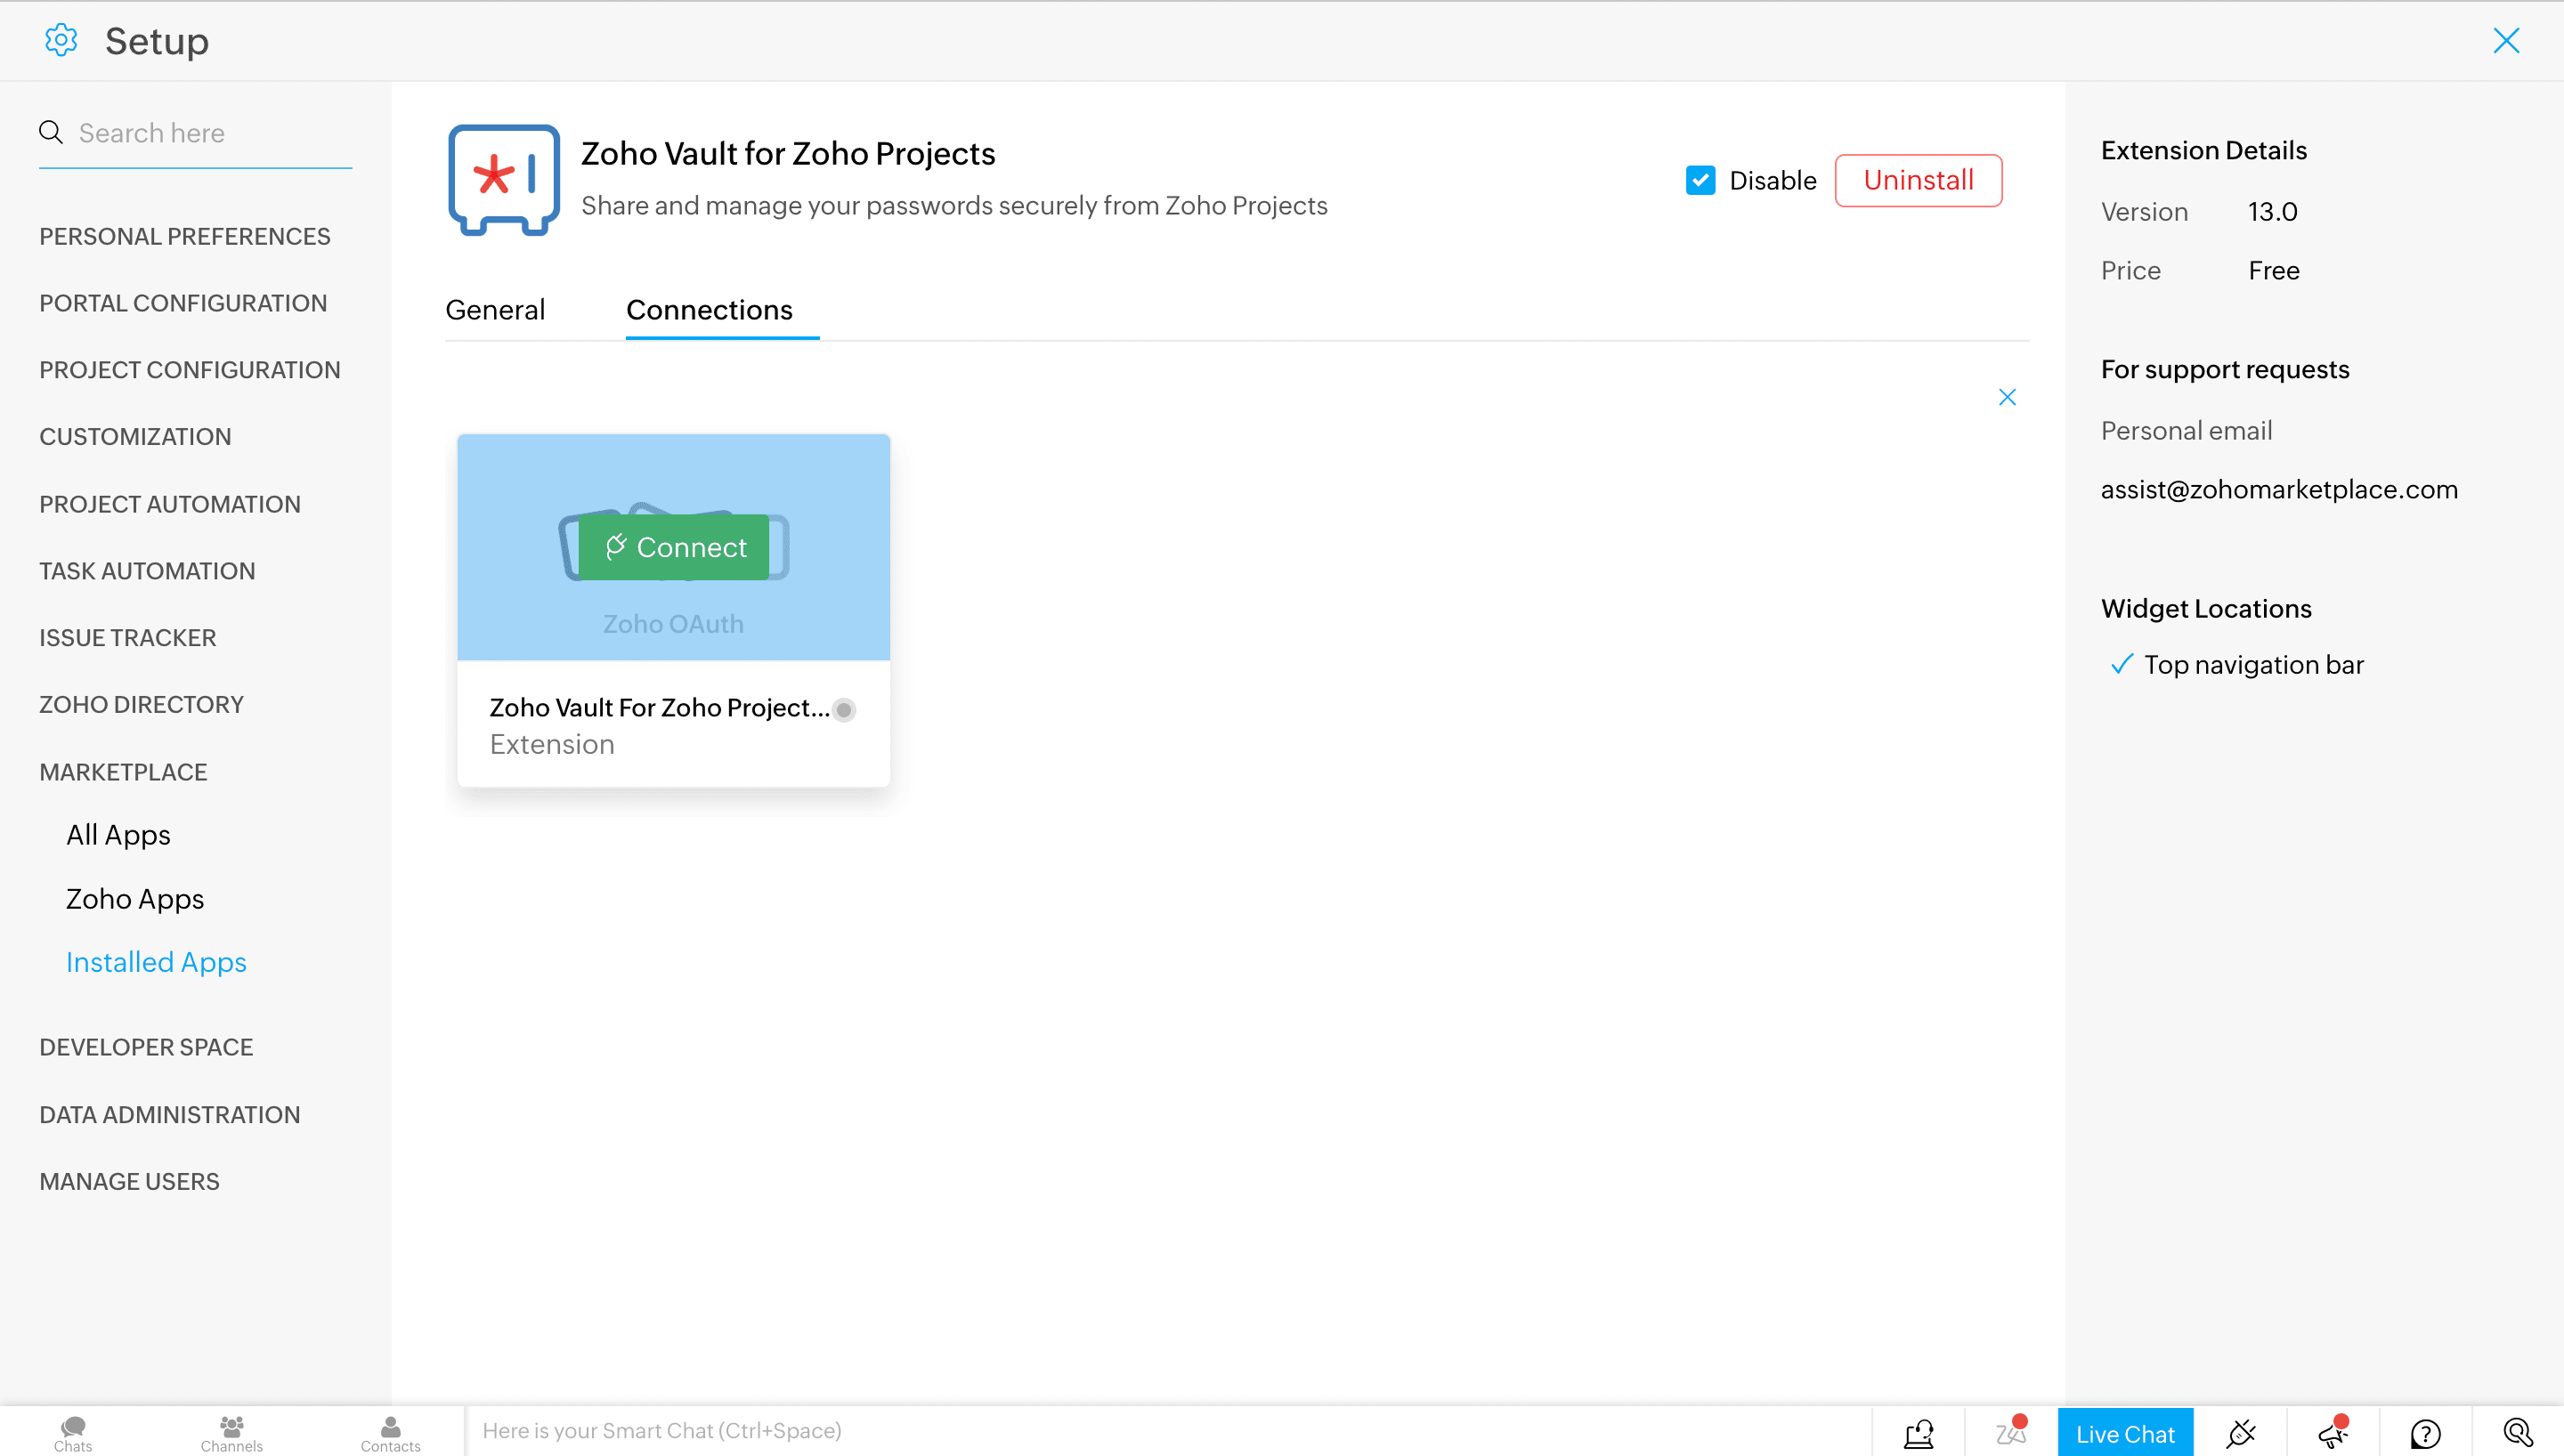Screen dimensions: 2564x1456
Task: Open the Zia assistant icon
Action: tap(2011, 1433)
